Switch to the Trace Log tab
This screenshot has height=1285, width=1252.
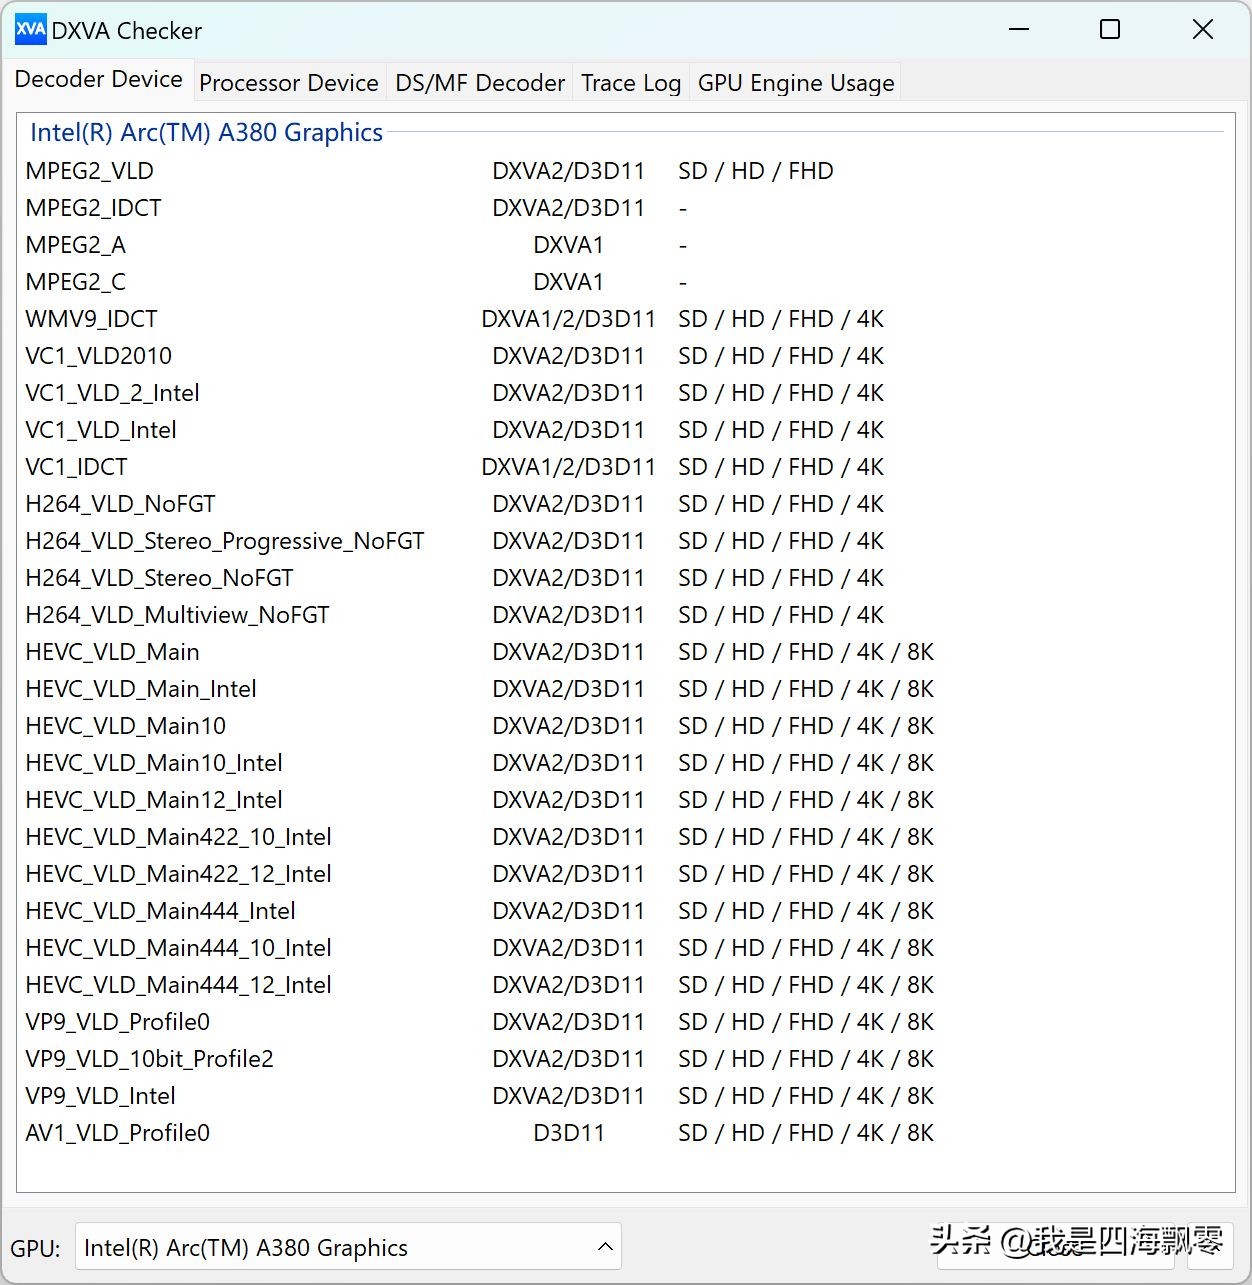click(631, 83)
